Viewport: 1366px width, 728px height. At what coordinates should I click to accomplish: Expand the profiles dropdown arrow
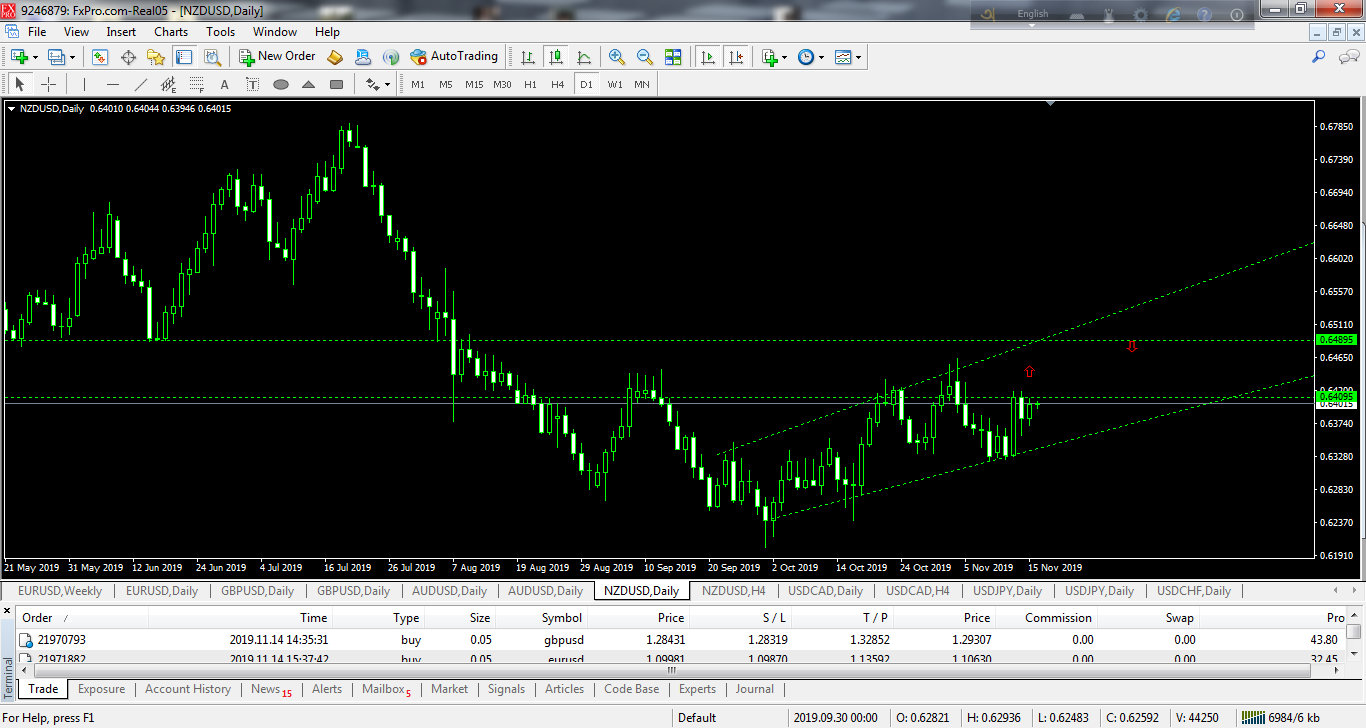73,57
